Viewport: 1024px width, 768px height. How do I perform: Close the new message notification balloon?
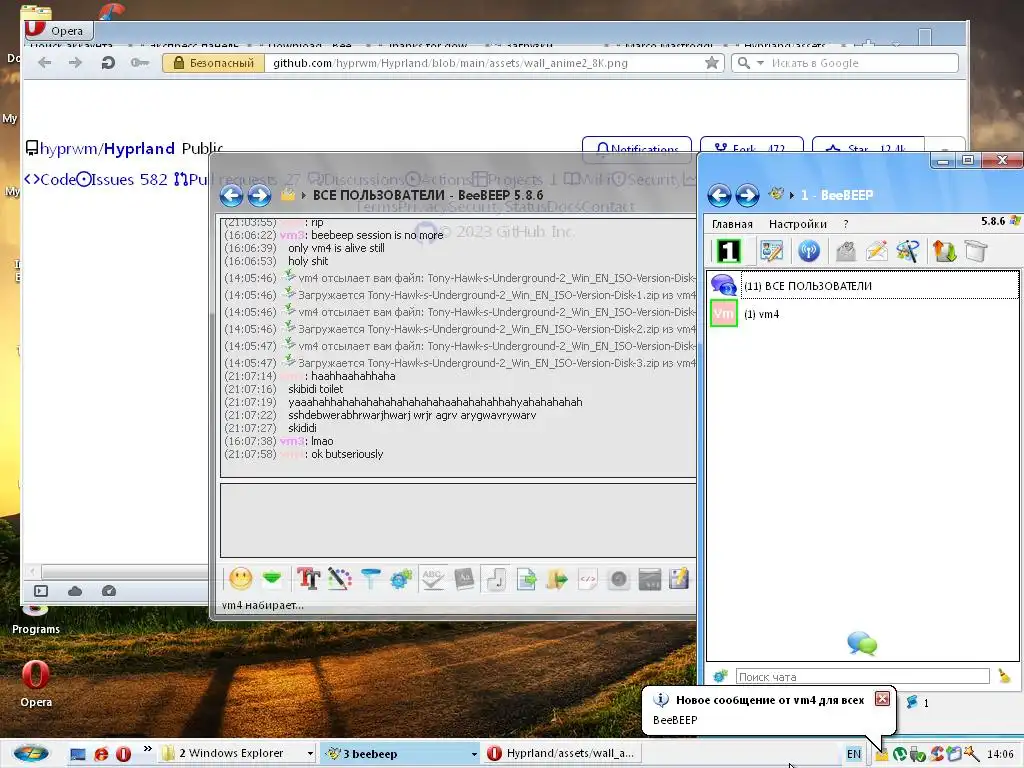[x=882, y=699]
